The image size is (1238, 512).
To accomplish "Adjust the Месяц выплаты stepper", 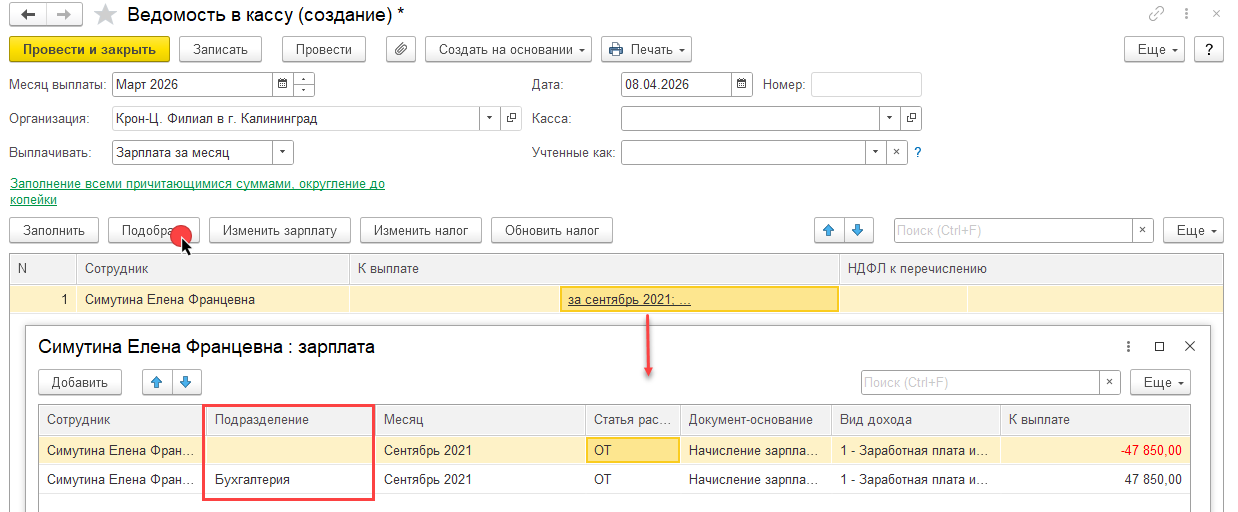I will pos(305,85).
